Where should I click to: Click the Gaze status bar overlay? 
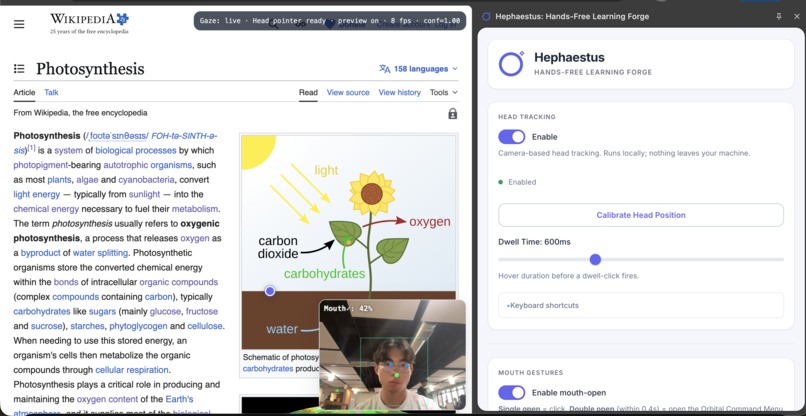coord(329,21)
